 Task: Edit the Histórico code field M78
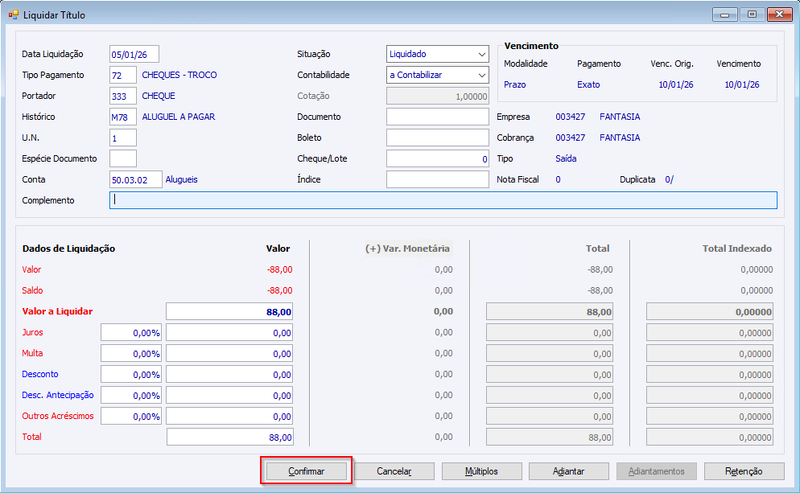point(123,117)
